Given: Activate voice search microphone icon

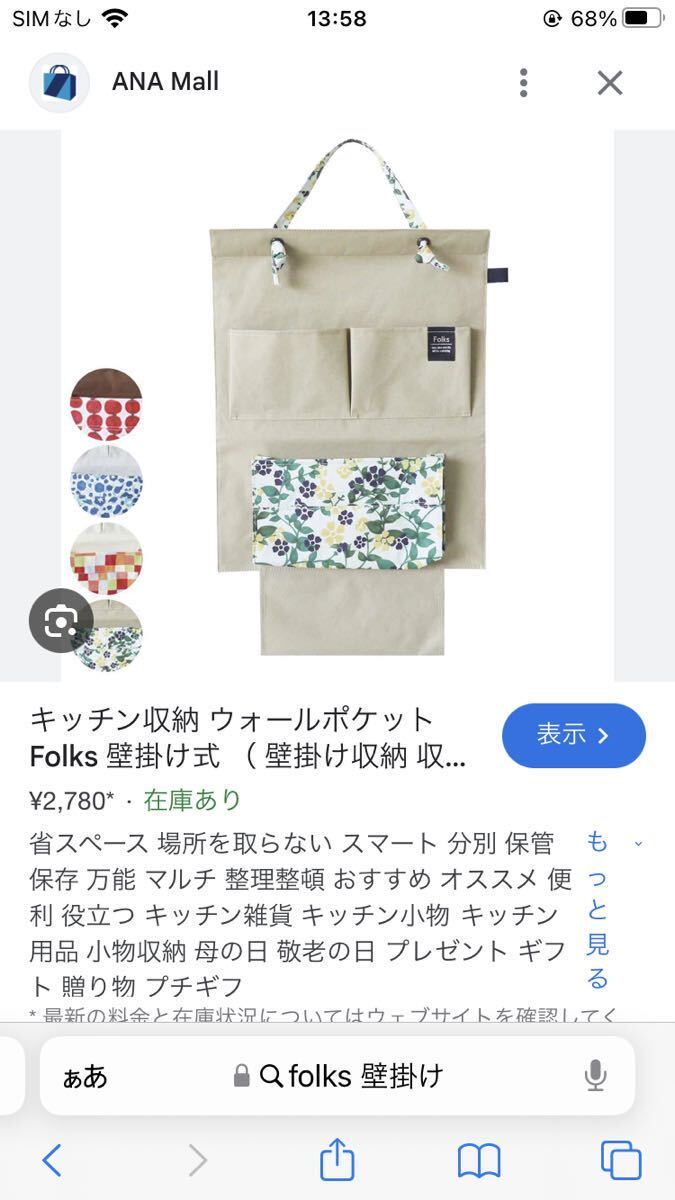Looking at the screenshot, I should 595,1076.
